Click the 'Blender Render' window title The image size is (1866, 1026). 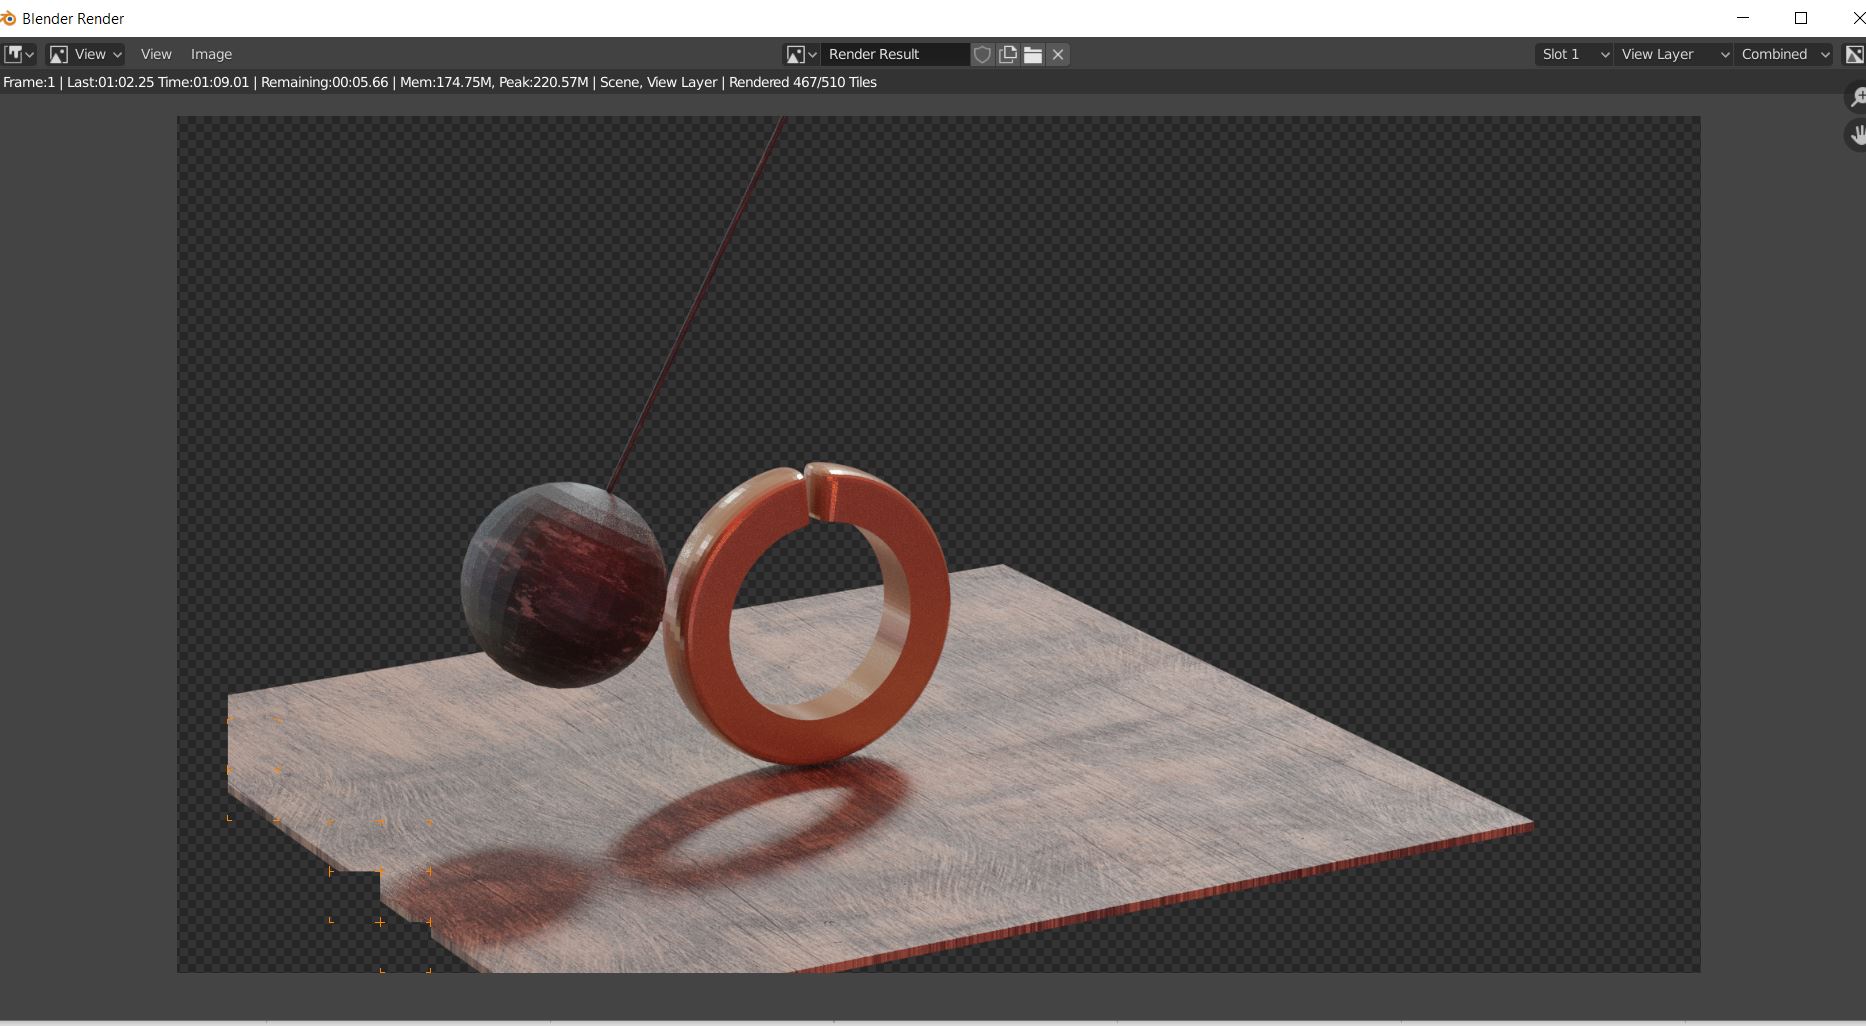pyautogui.click(x=73, y=18)
